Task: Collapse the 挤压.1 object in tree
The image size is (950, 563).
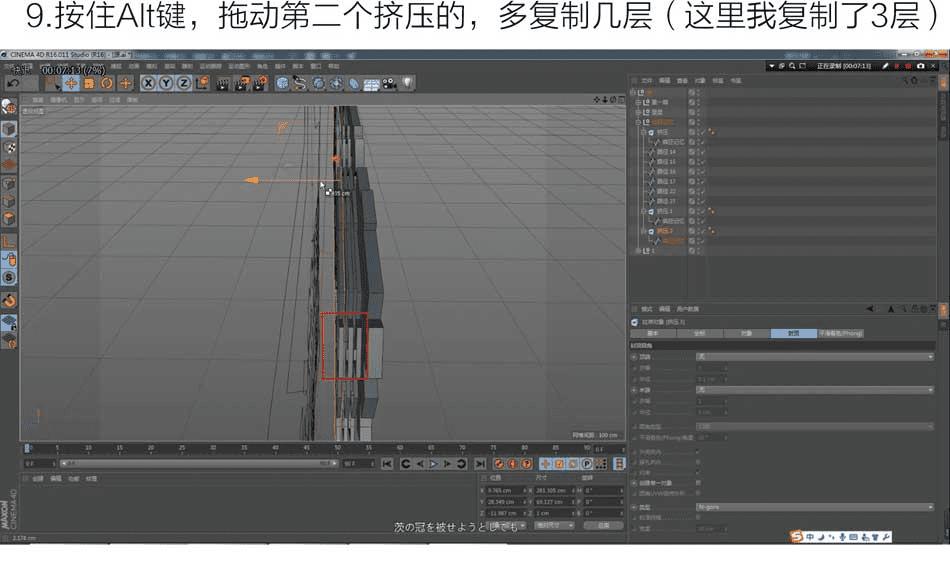Action: (x=644, y=212)
